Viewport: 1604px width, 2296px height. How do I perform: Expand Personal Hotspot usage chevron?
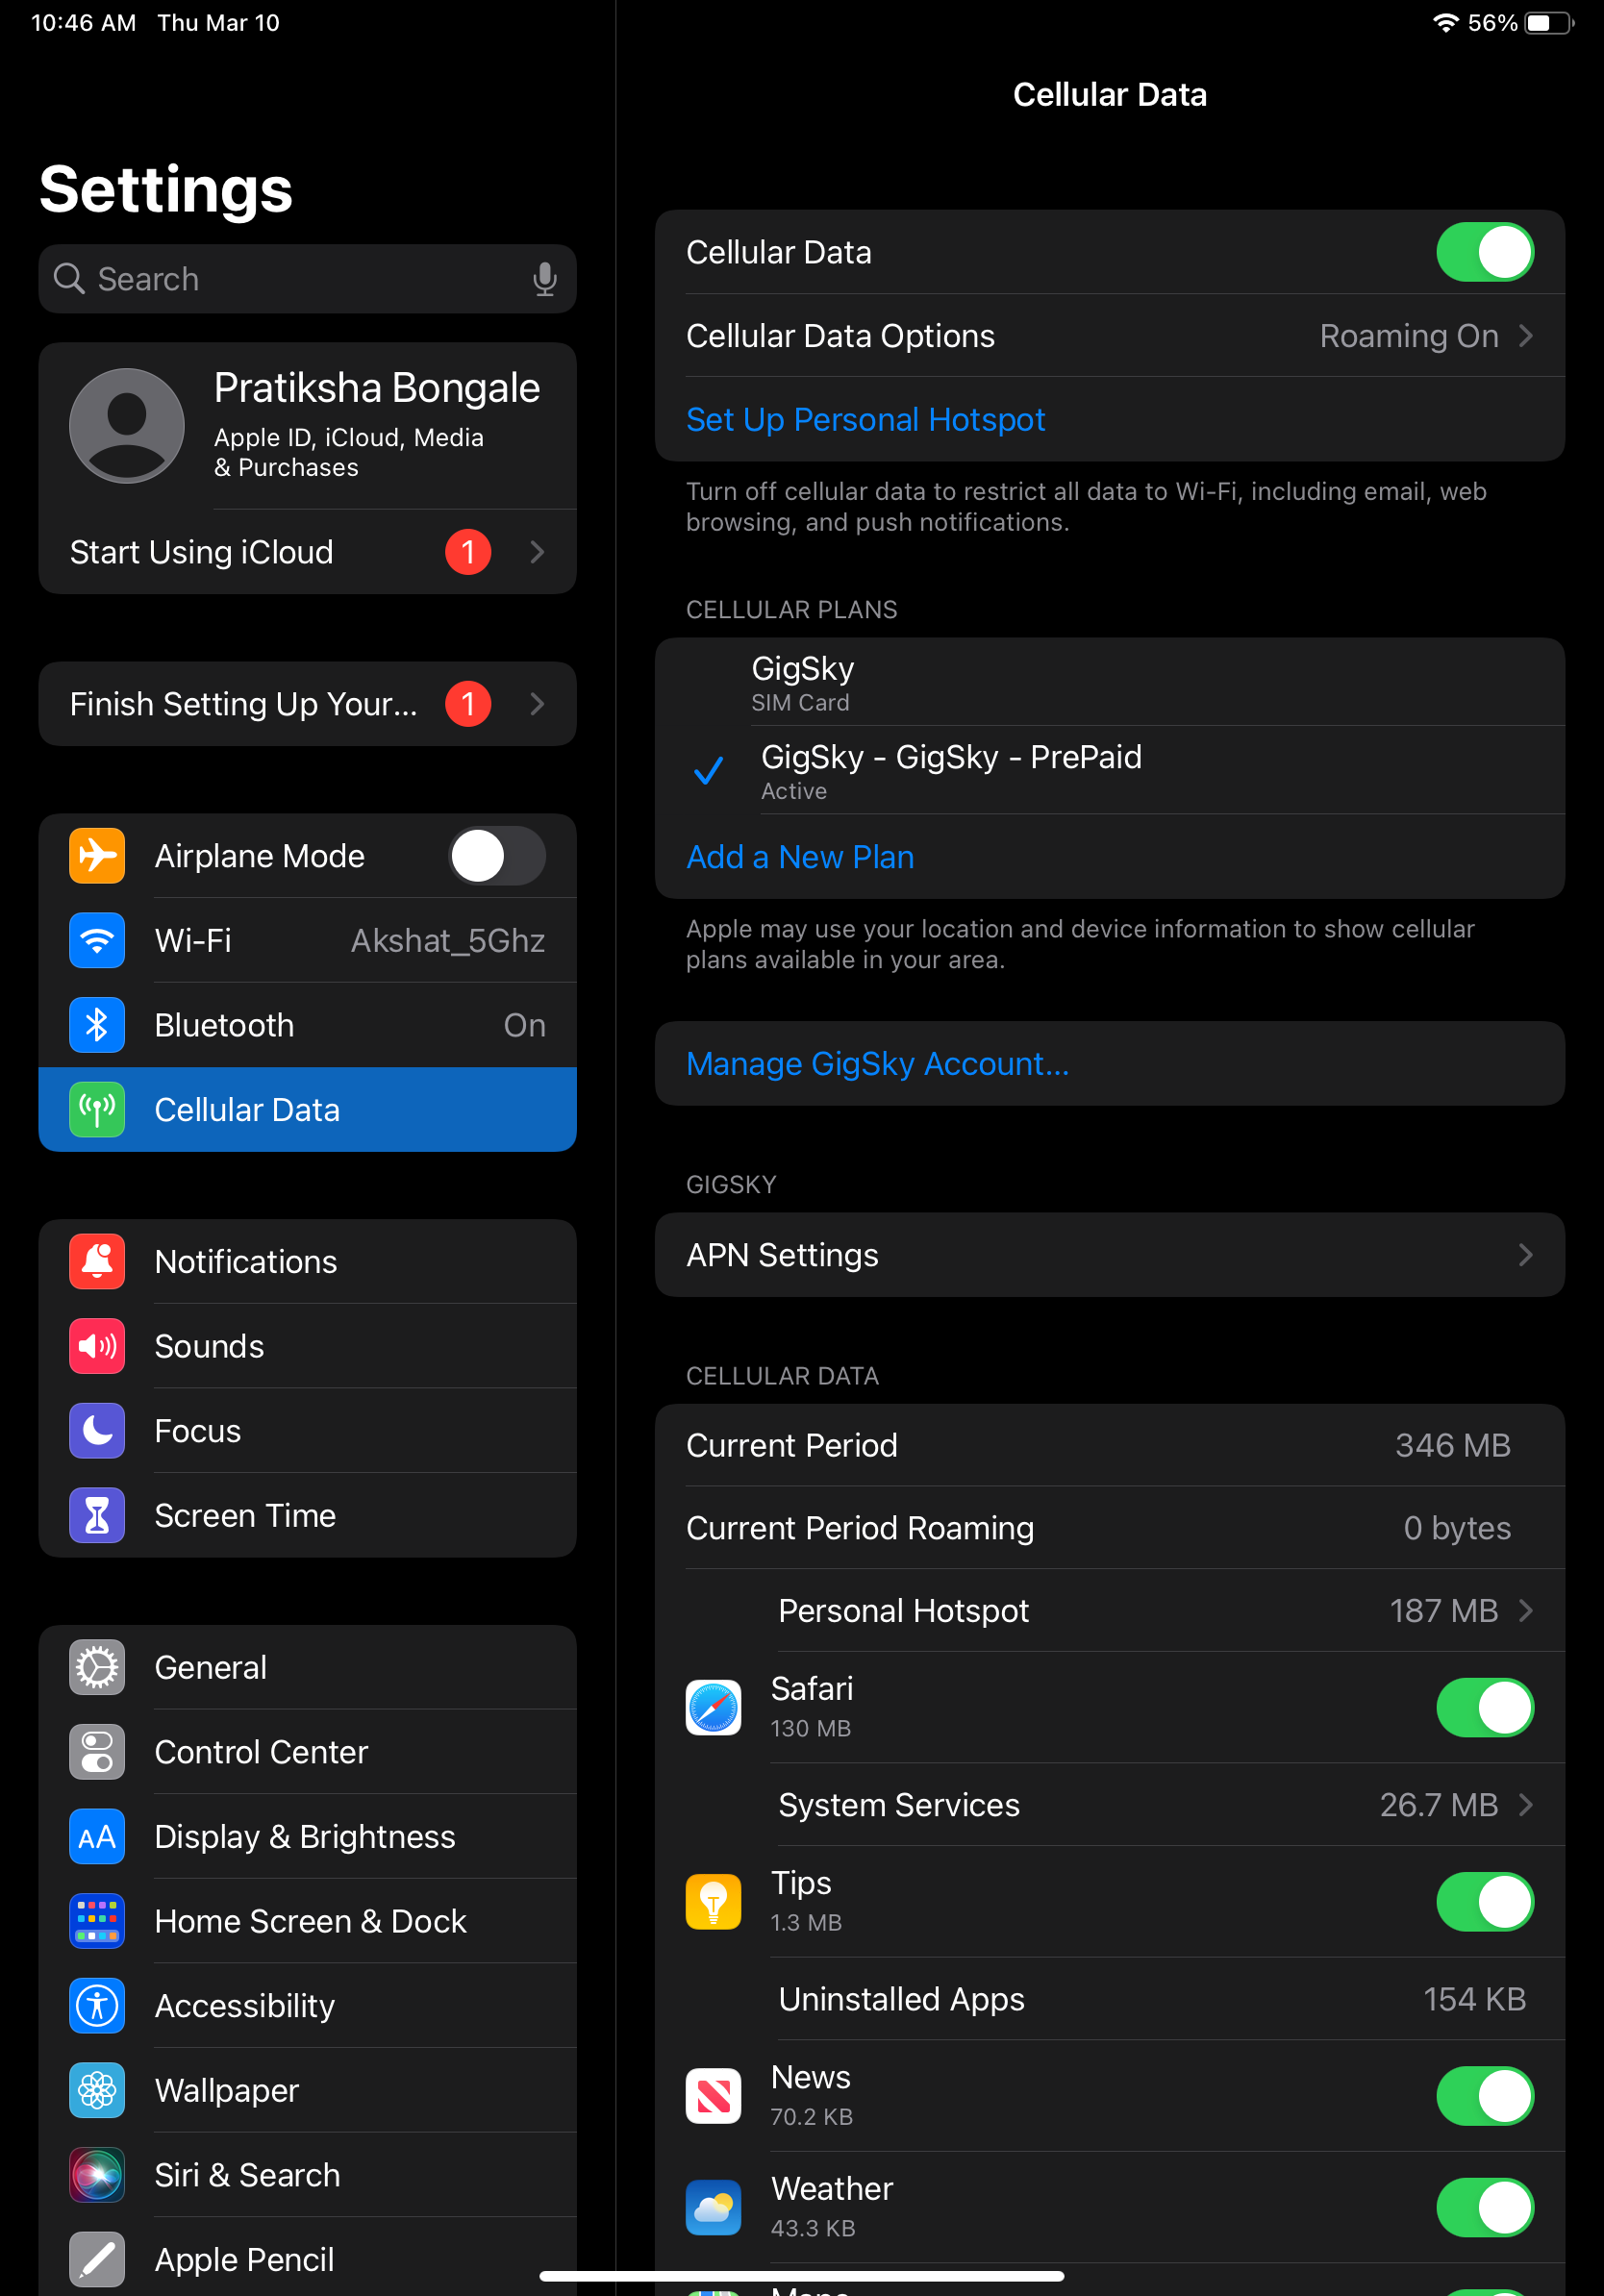1526,1610
